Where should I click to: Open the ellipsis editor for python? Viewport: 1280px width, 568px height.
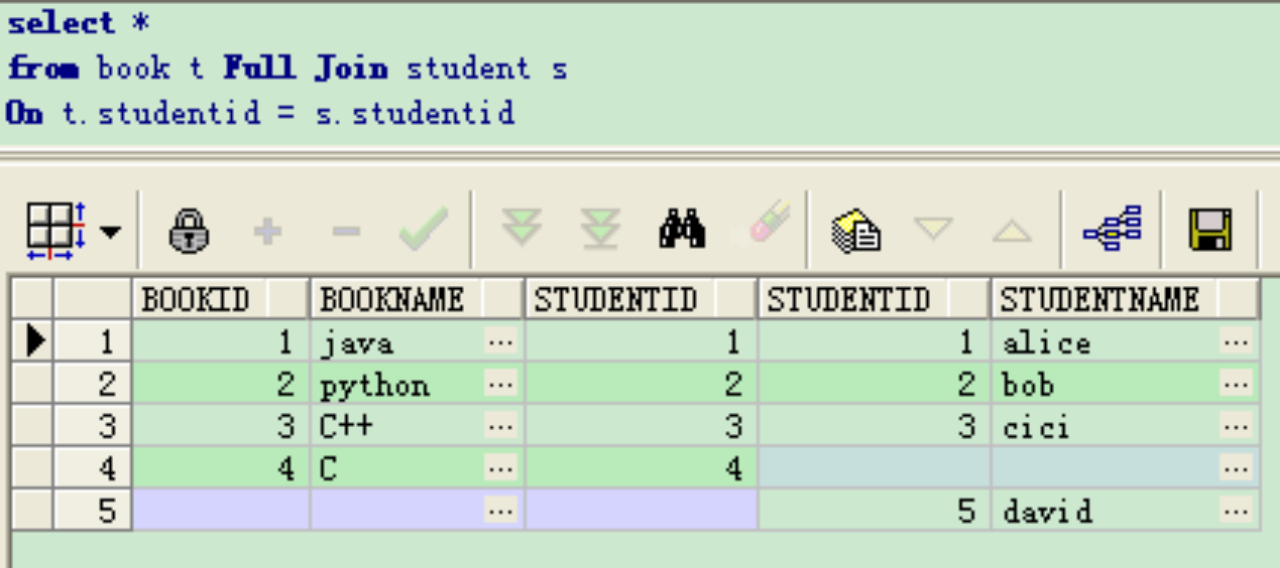coord(501,385)
